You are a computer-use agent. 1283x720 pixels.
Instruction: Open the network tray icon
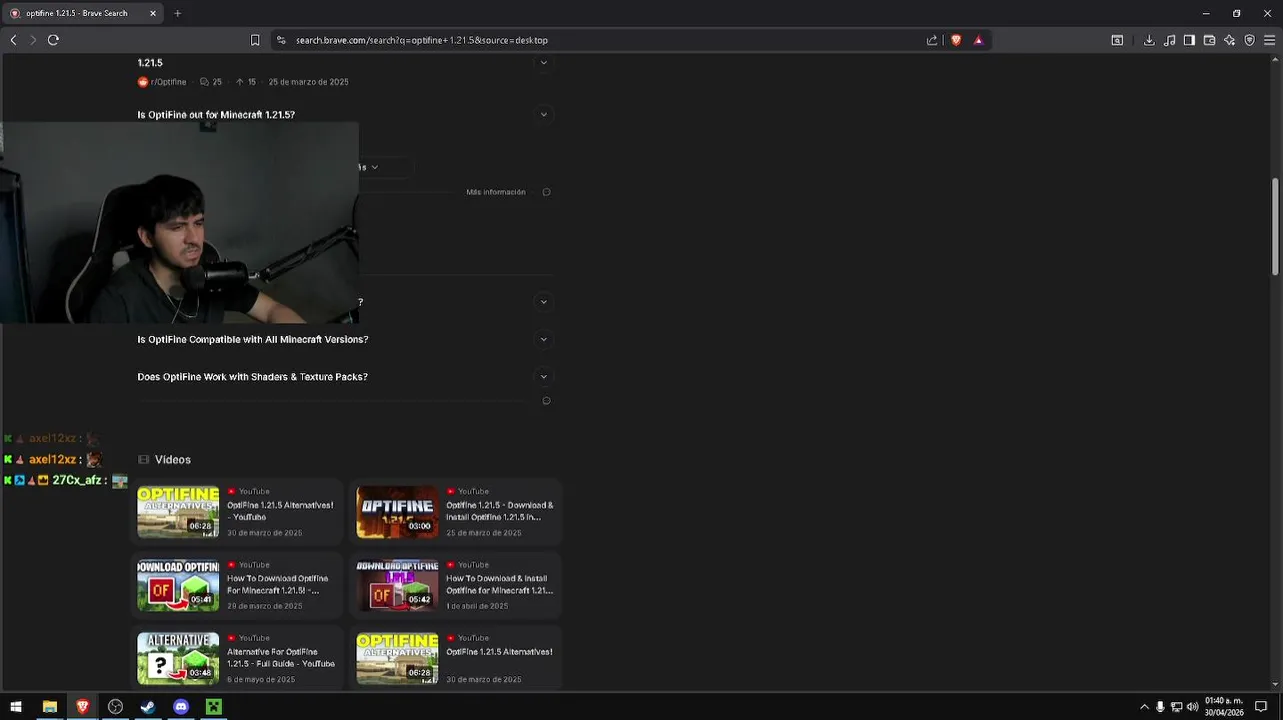tap(1176, 707)
